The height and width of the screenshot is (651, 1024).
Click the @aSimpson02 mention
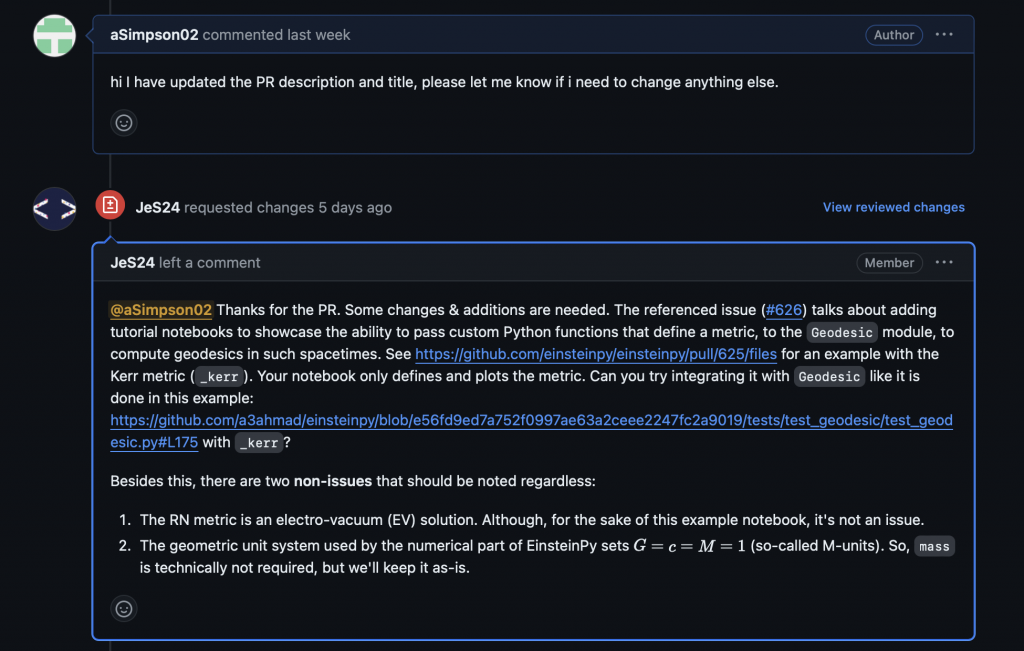pos(161,310)
